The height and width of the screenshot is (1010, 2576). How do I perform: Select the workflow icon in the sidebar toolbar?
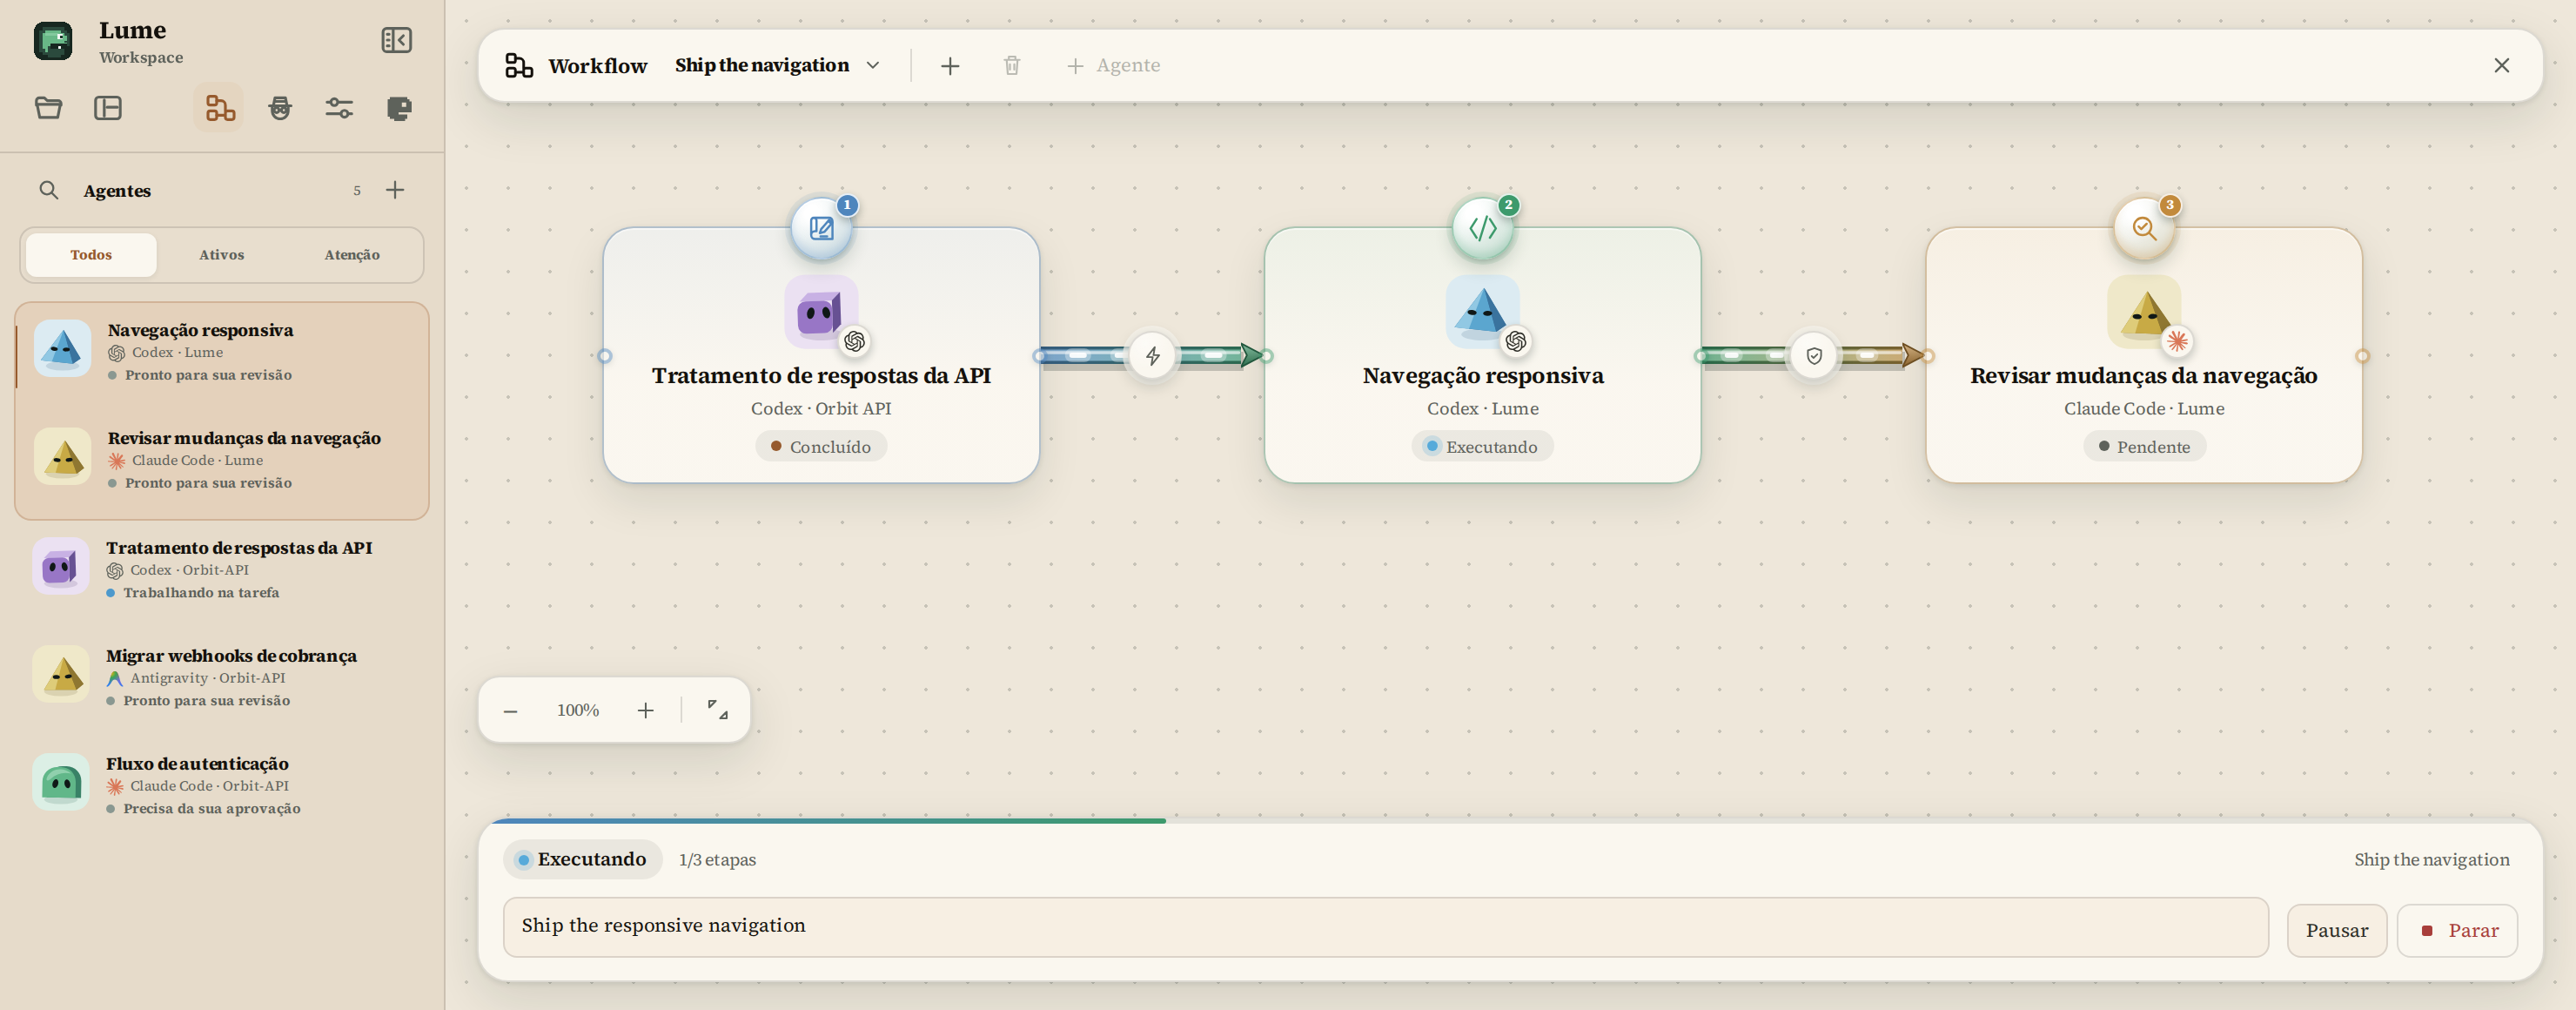pyautogui.click(x=219, y=108)
